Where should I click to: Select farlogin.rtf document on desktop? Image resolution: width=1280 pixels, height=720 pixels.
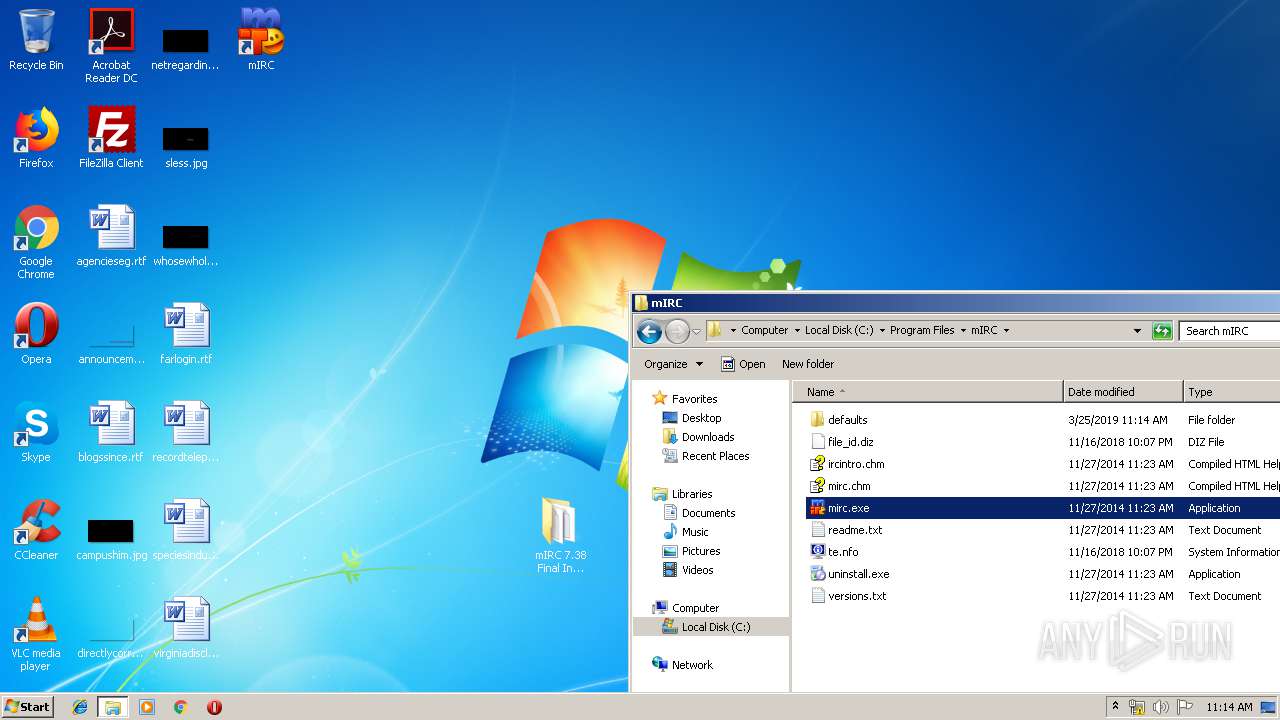(186, 334)
